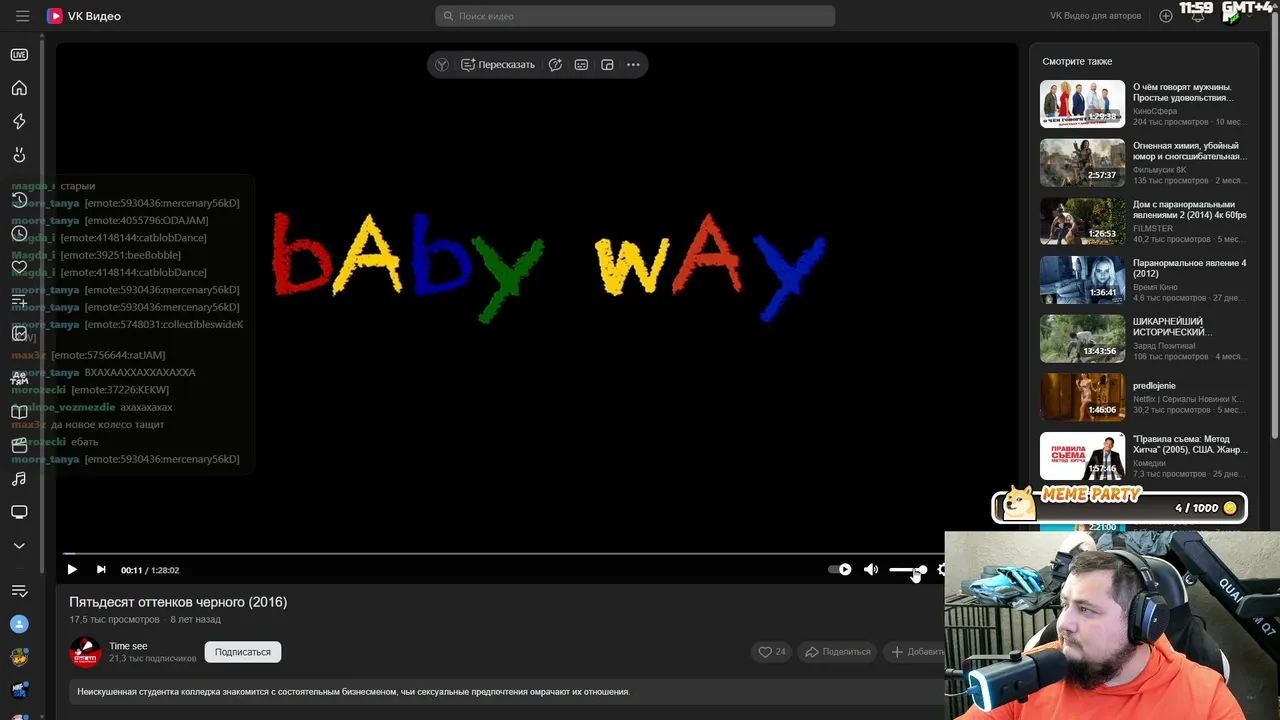Open thumbnail for ШИКАРНЕЙШИЙ ИСТОРИЧЕСКИЙ video

1082,340
